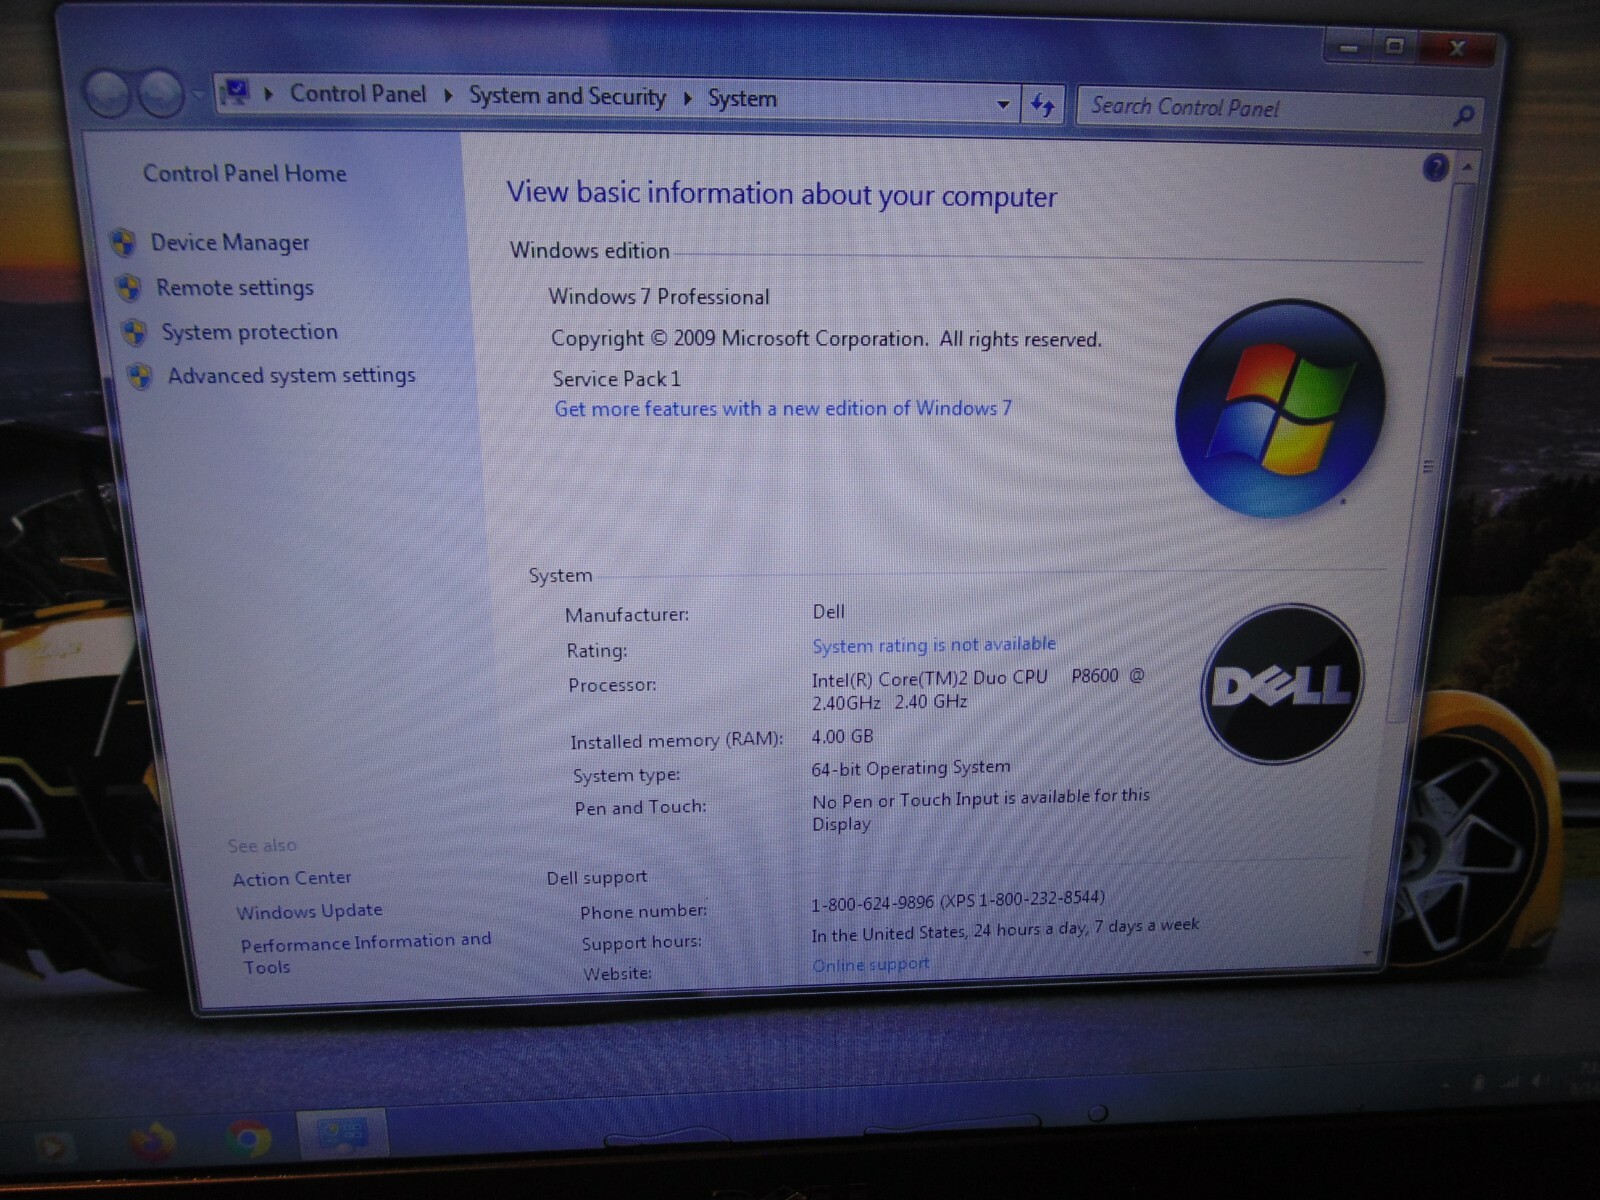Viewport: 1600px width, 1200px height.
Task: Click the Advanced system settings shield icon
Action: point(140,377)
